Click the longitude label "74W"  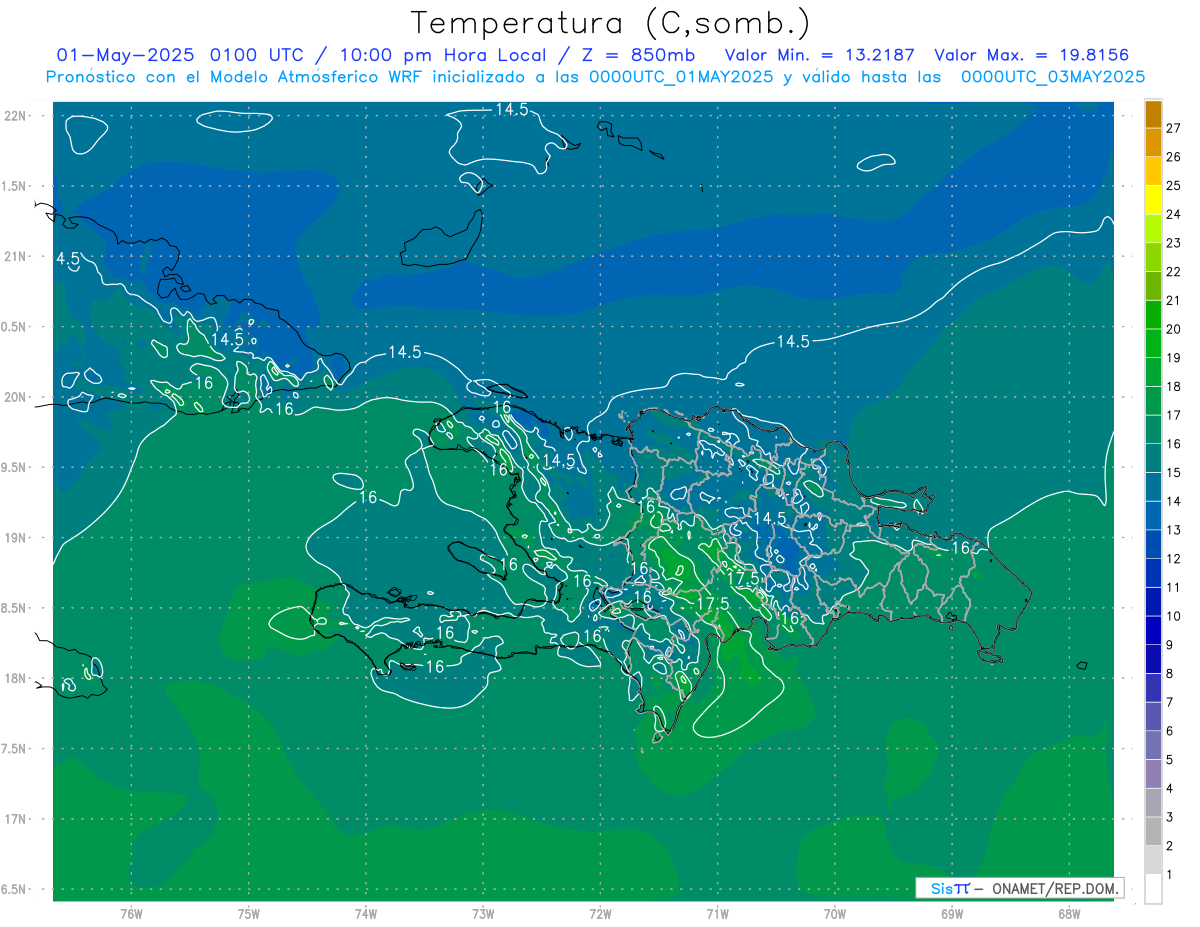[366, 914]
